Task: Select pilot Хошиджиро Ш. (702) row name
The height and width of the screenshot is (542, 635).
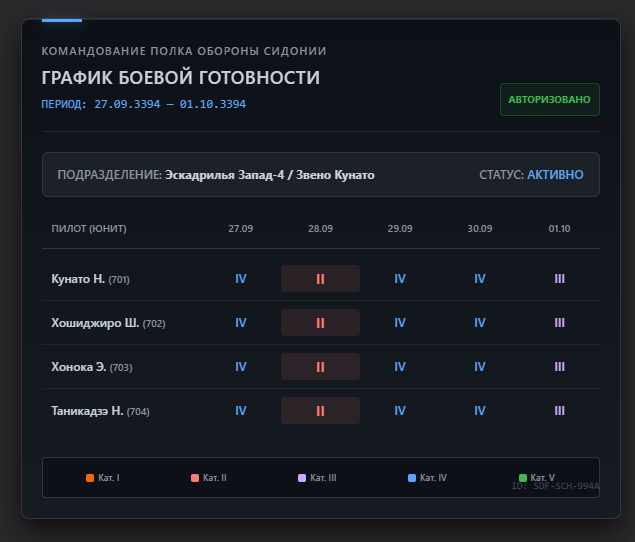Action: pos(108,323)
